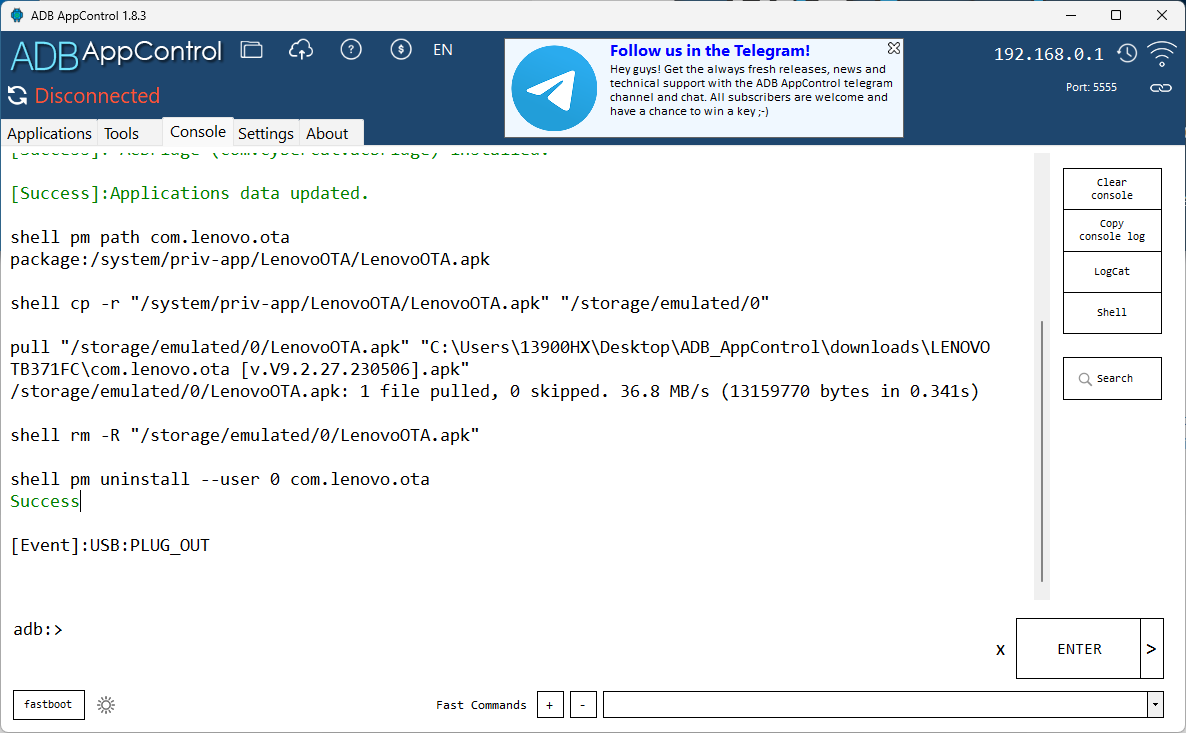
Task: Open the Telegram logo in banner
Action: click(554, 88)
